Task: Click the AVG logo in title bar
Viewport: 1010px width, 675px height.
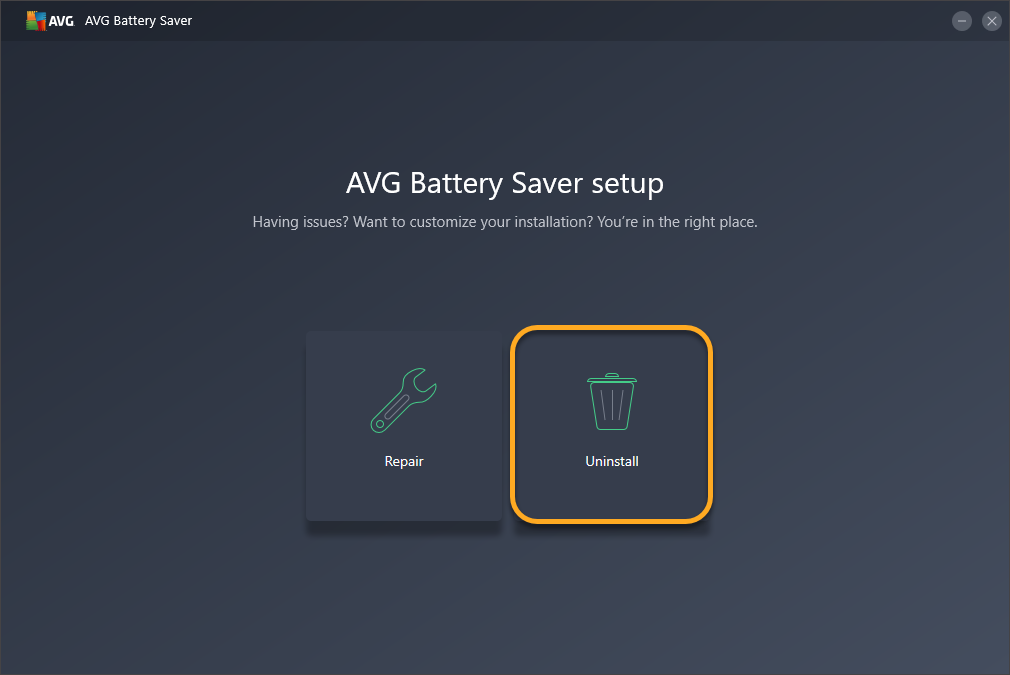Action: click(50, 21)
